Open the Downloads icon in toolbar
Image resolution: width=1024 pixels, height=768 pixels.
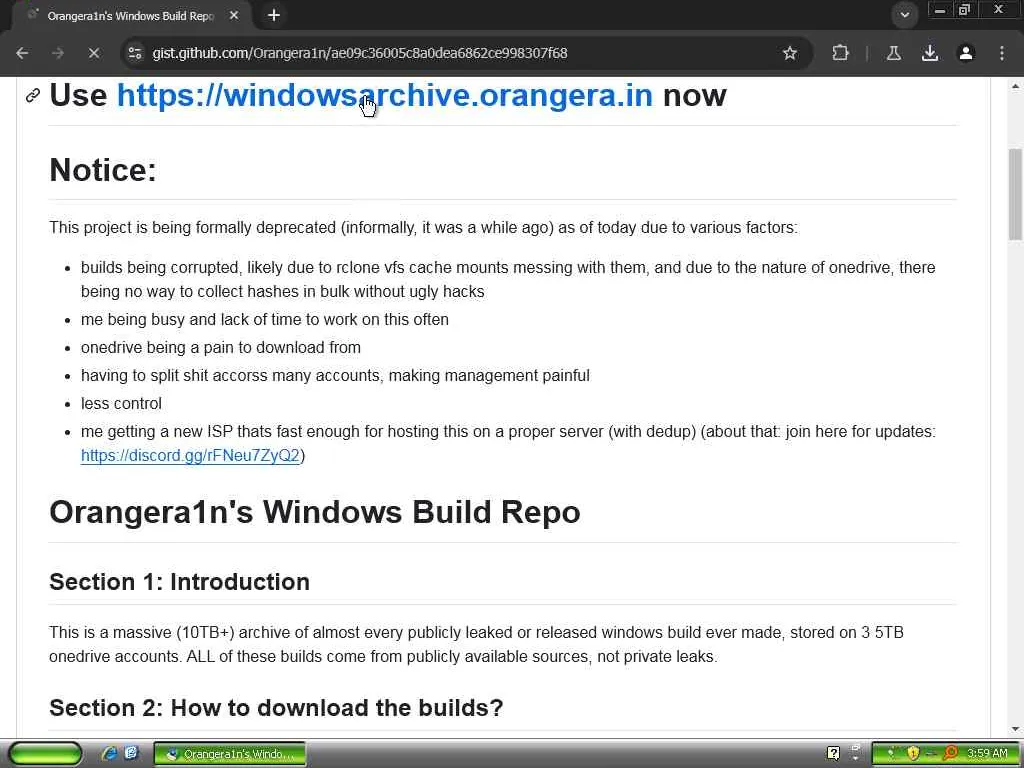tap(930, 53)
